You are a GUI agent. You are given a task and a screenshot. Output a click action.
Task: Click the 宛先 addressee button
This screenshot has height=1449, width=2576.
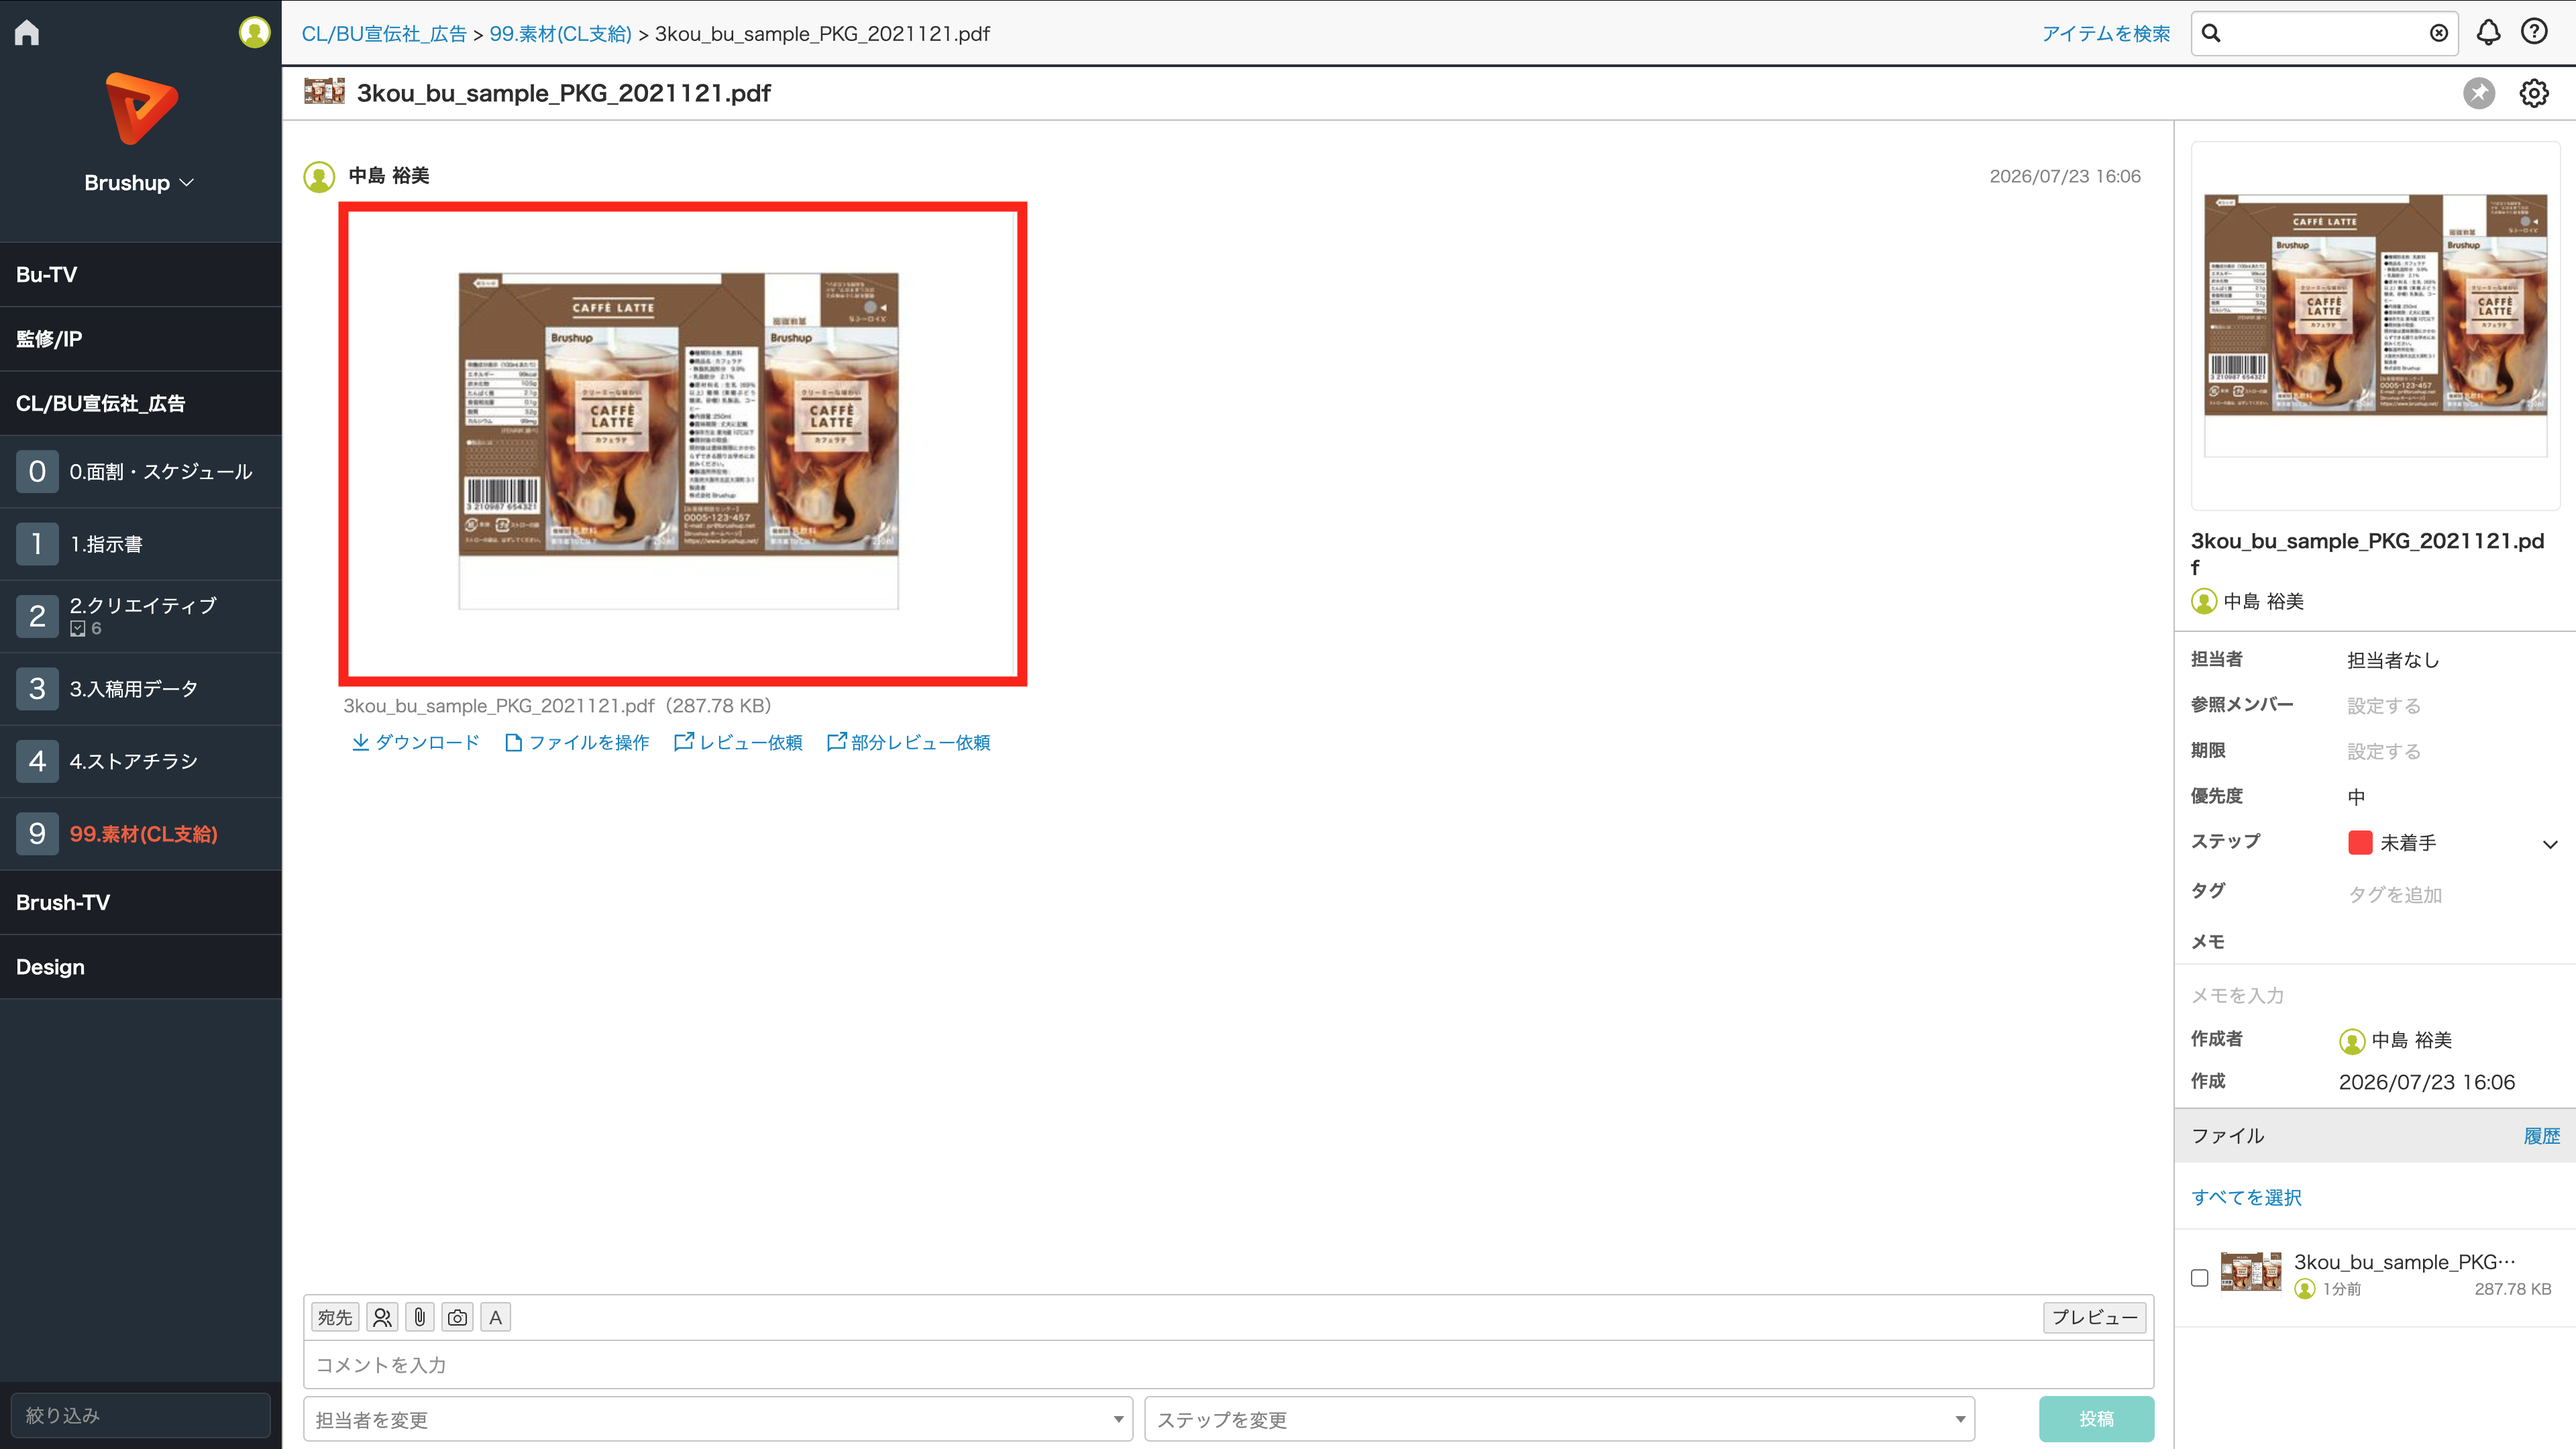tap(335, 1317)
